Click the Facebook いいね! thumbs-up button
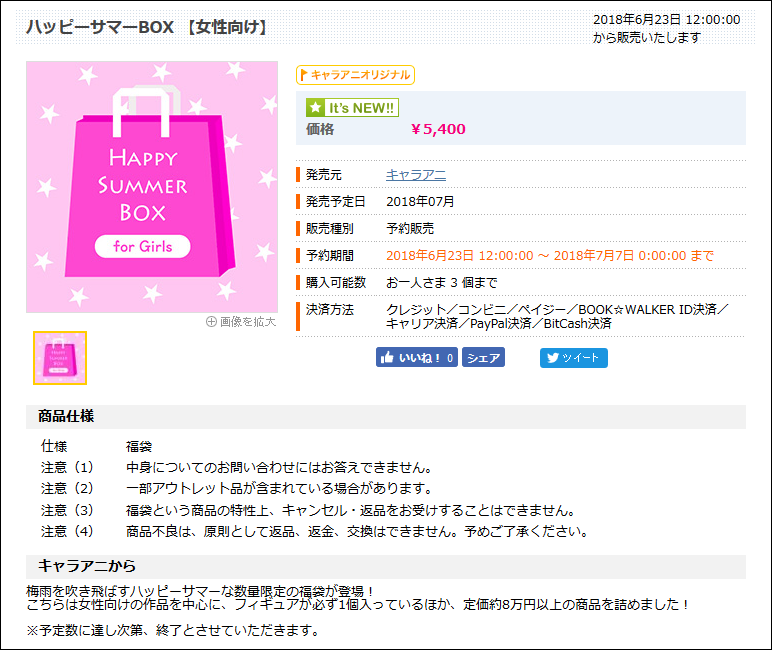772x650 pixels. tap(410, 358)
